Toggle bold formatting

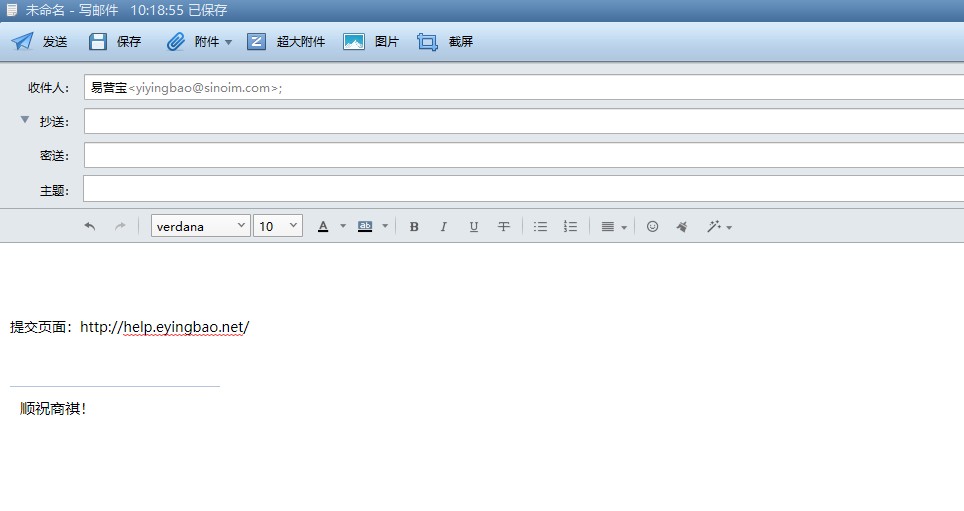414,226
